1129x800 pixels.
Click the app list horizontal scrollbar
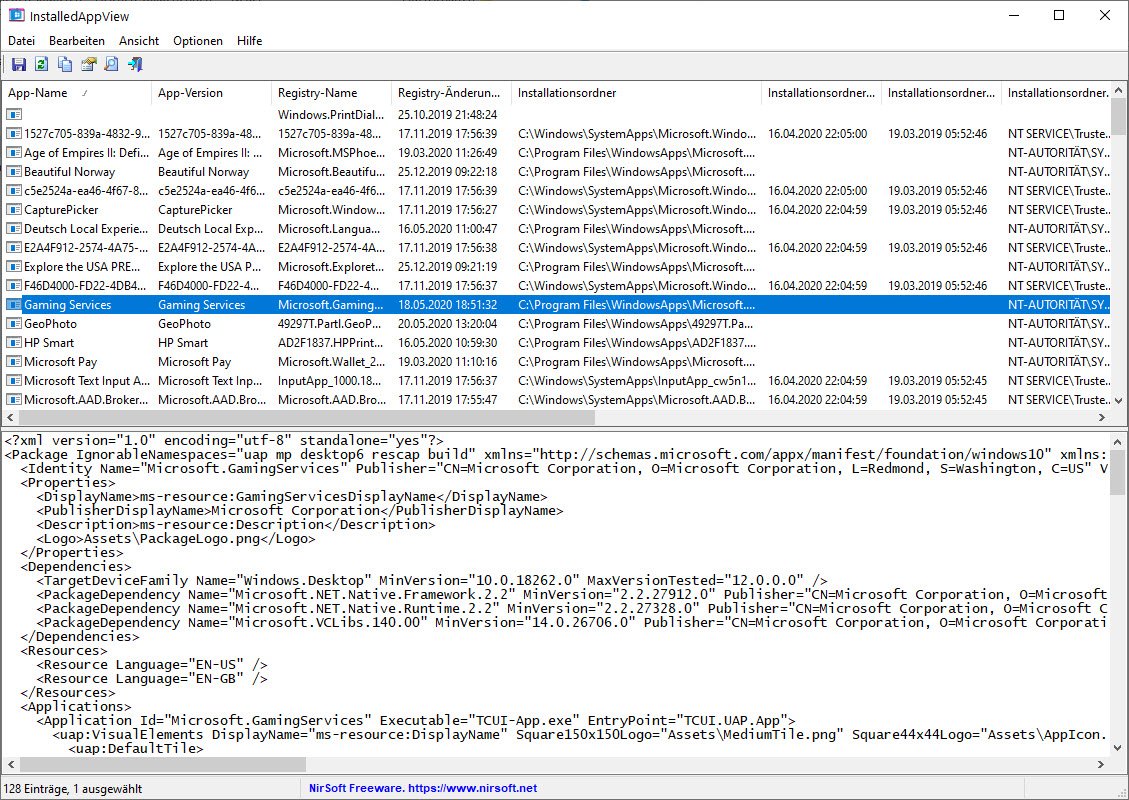[300, 418]
